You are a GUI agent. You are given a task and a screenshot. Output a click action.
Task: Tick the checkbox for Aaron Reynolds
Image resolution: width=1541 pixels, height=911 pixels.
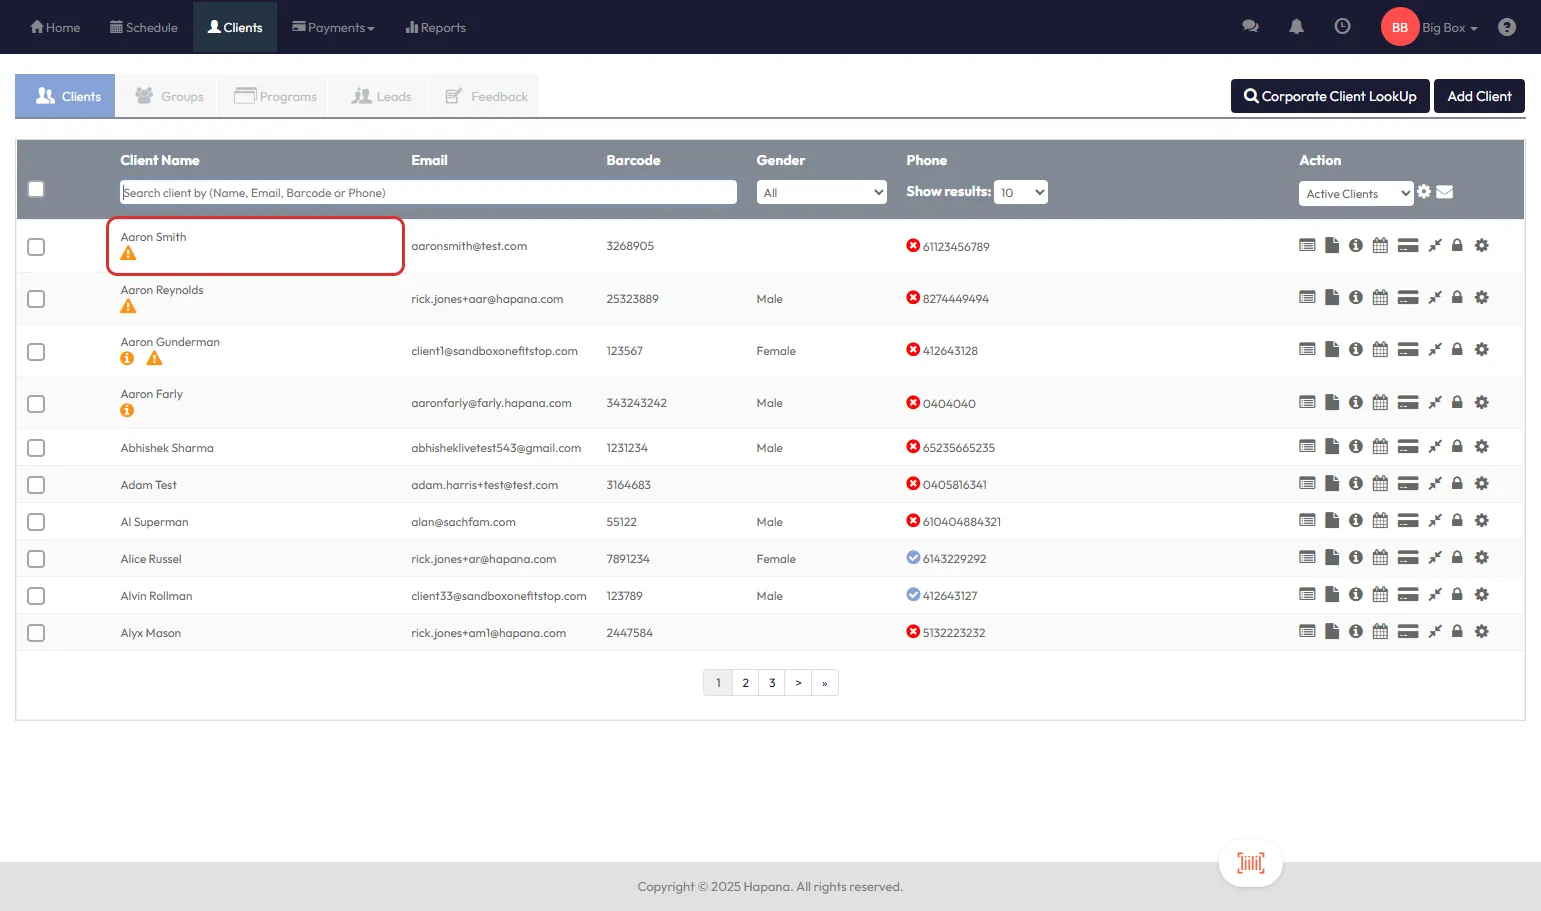click(x=36, y=299)
